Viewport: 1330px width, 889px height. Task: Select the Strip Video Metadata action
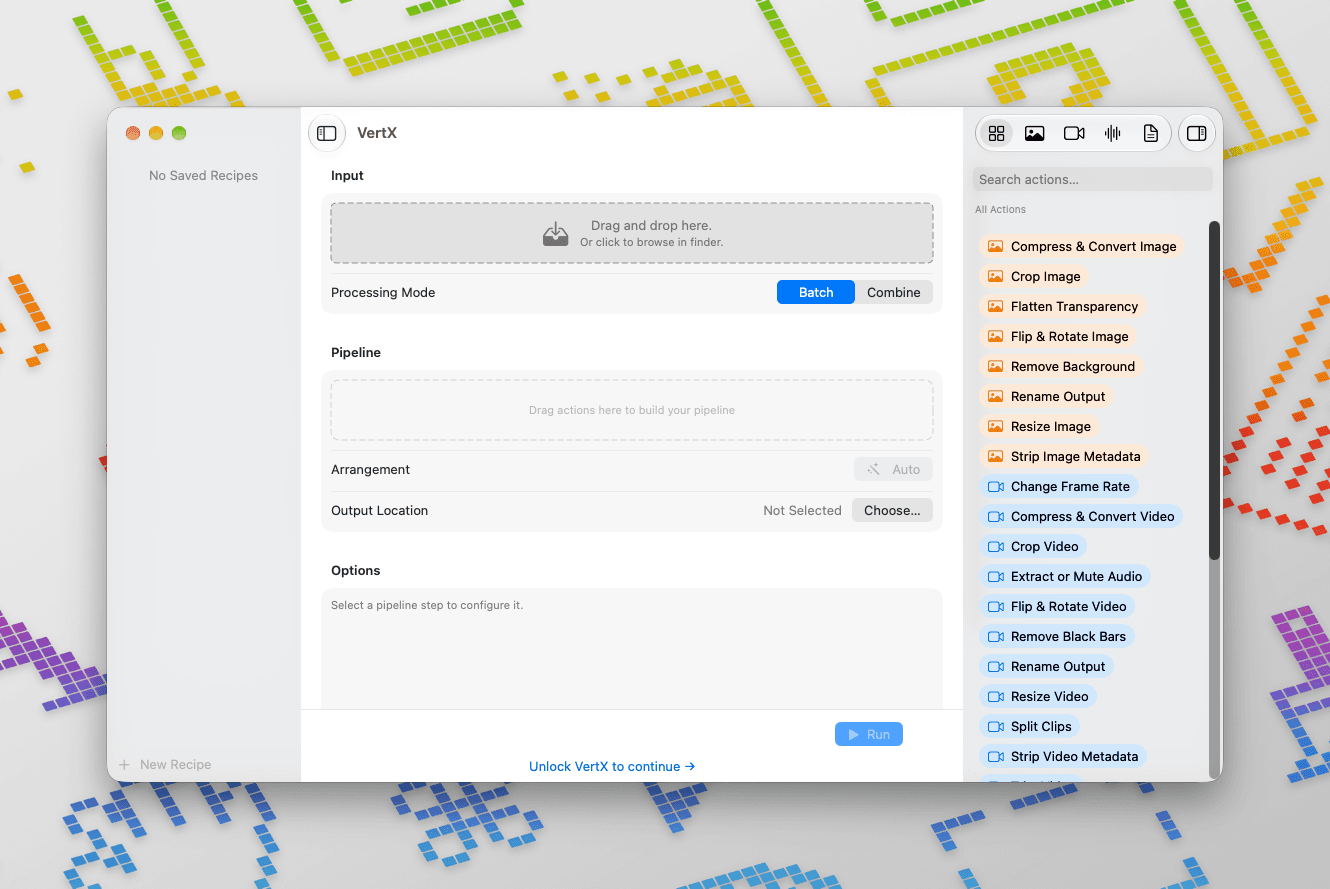point(1063,756)
